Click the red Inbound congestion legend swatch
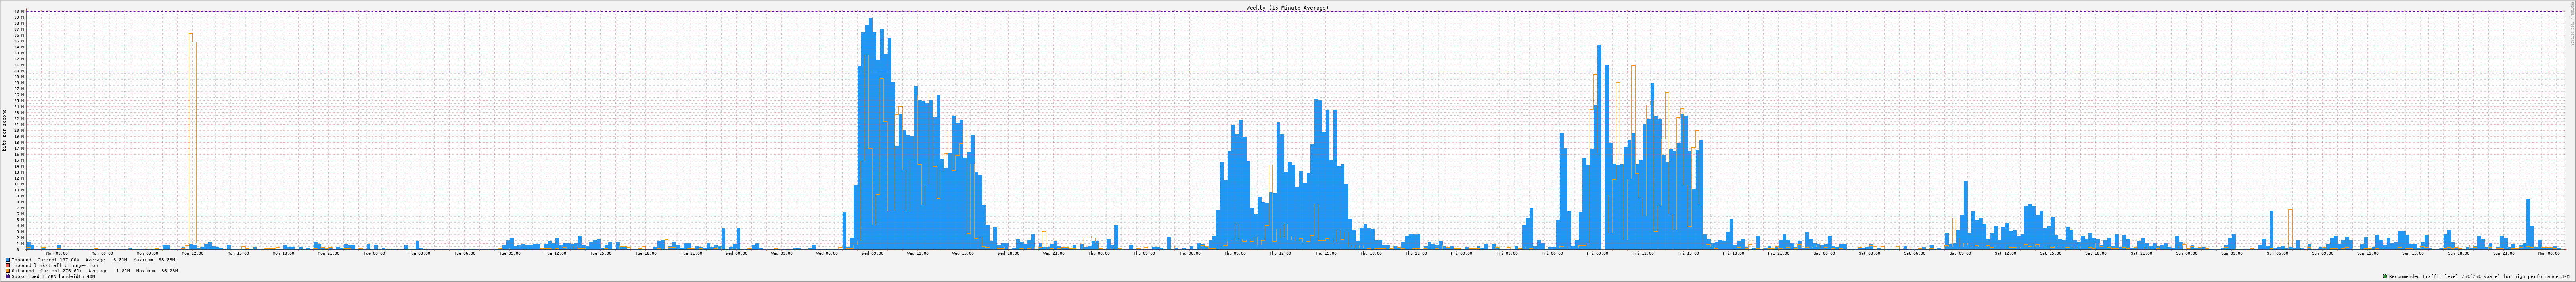The image size is (2576, 282). pos(8,265)
